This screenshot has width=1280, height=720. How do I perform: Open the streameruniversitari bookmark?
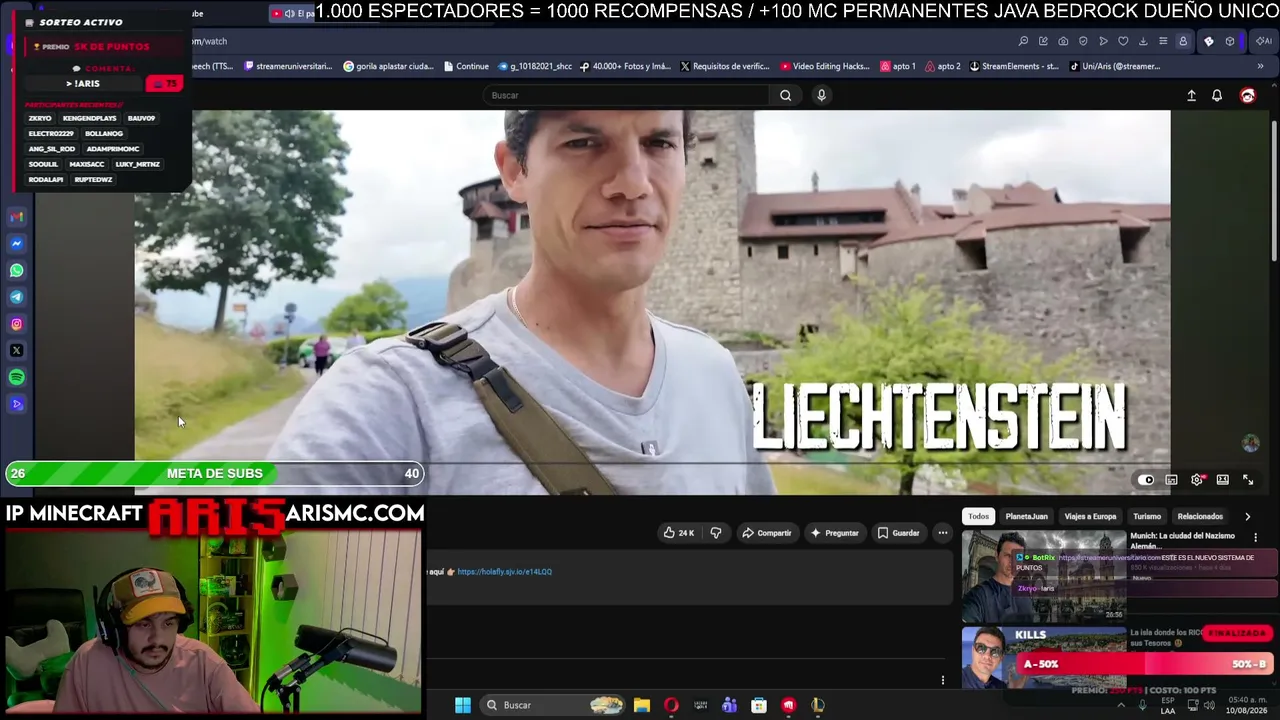click(x=286, y=66)
